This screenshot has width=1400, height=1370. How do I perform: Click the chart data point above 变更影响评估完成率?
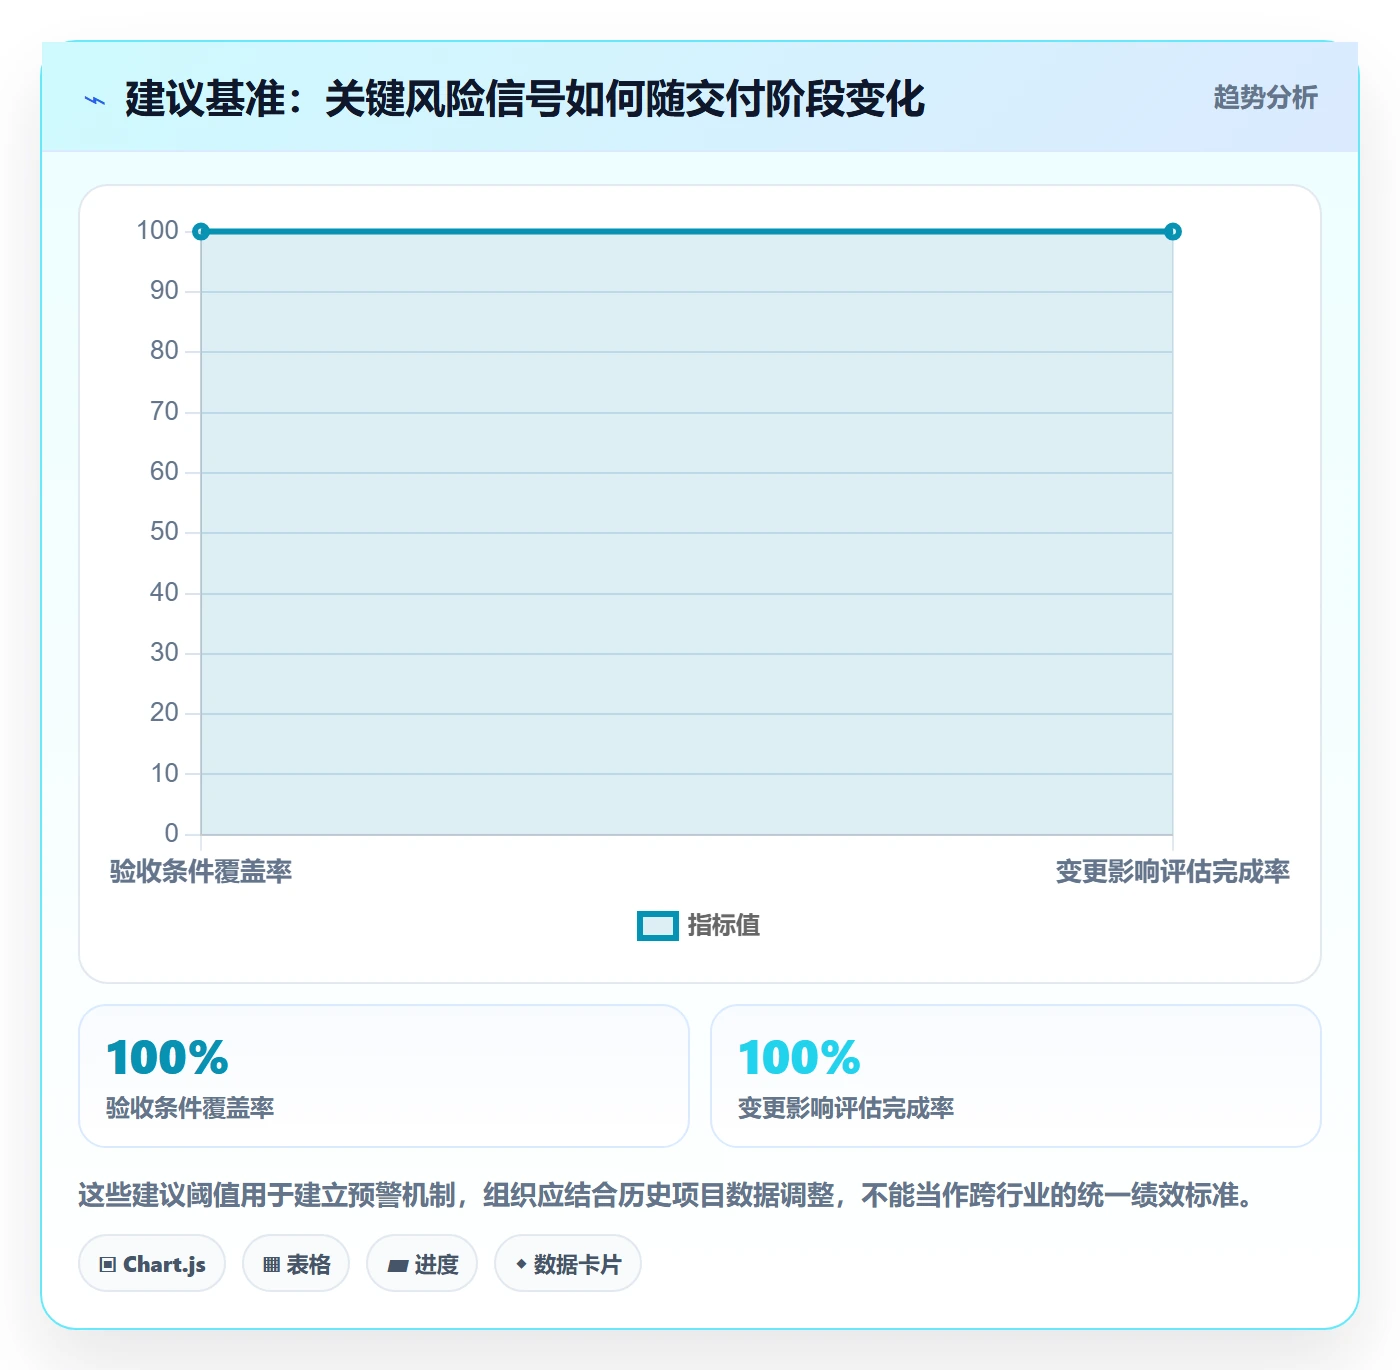[1173, 232]
